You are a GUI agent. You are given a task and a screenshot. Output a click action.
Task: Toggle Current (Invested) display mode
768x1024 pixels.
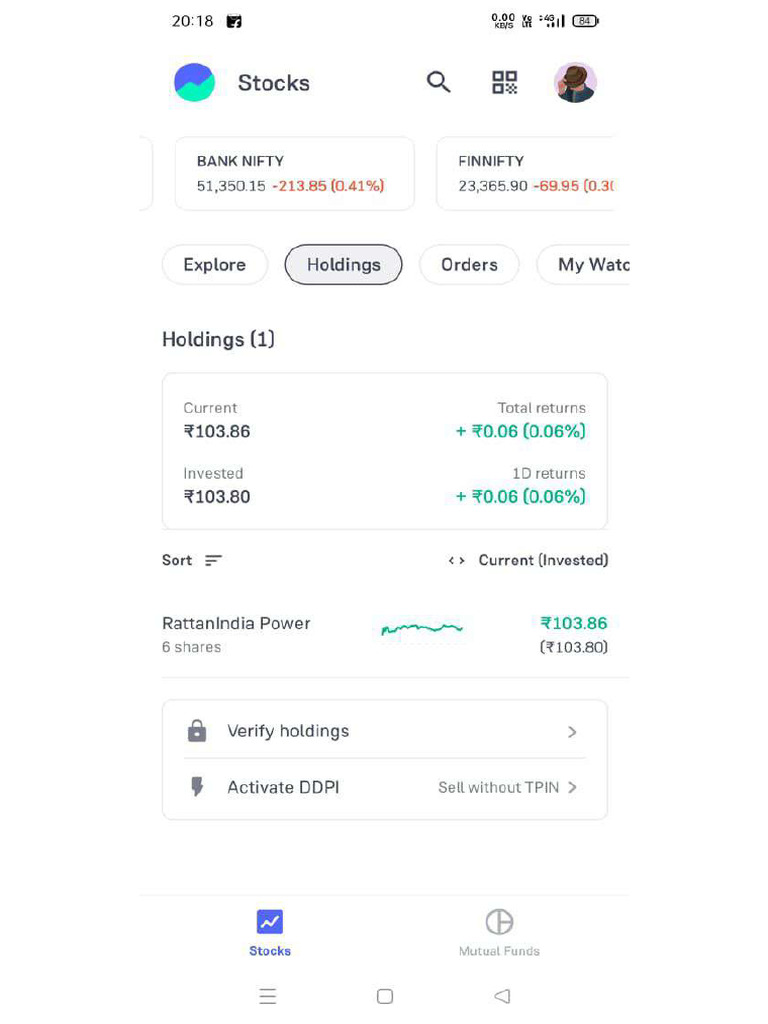[x=528, y=561]
